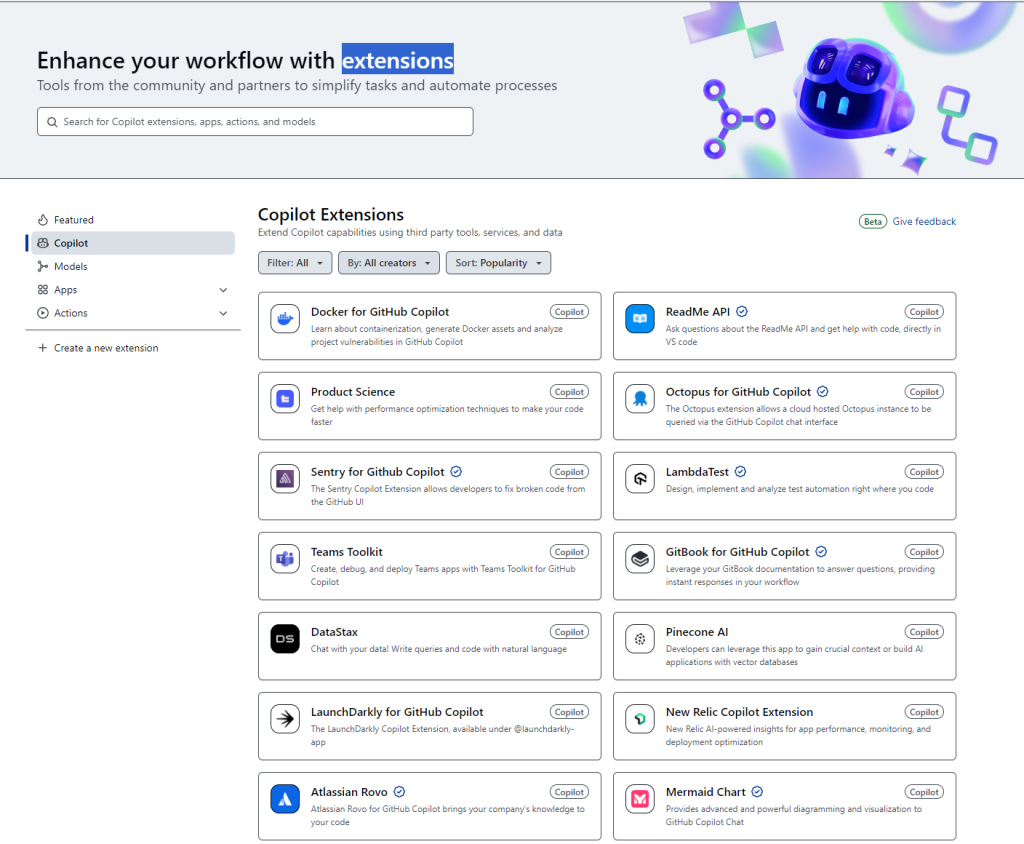Click the Teams Toolkit title text
Image resolution: width=1024 pixels, height=844 pixels.
pyautogui.click(x=347, y=552)
